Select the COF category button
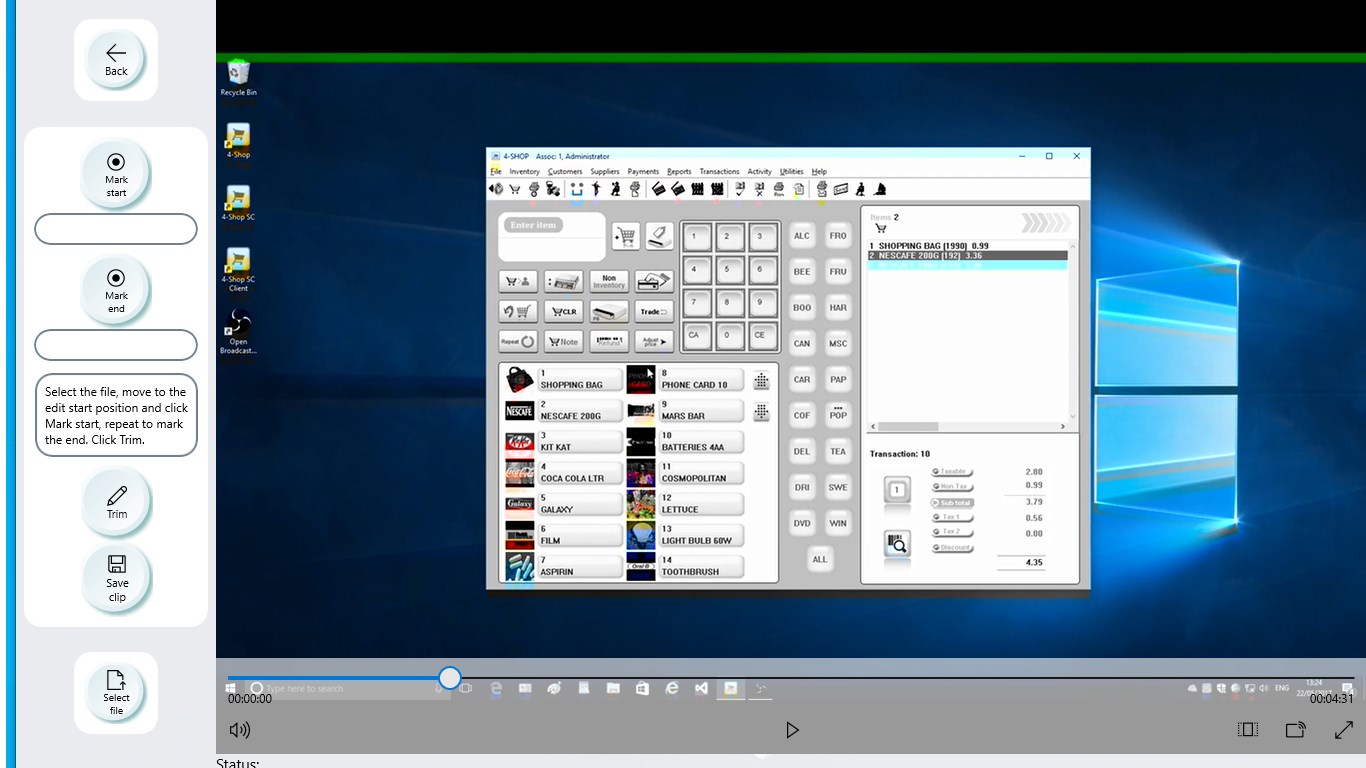 [802, 416]
